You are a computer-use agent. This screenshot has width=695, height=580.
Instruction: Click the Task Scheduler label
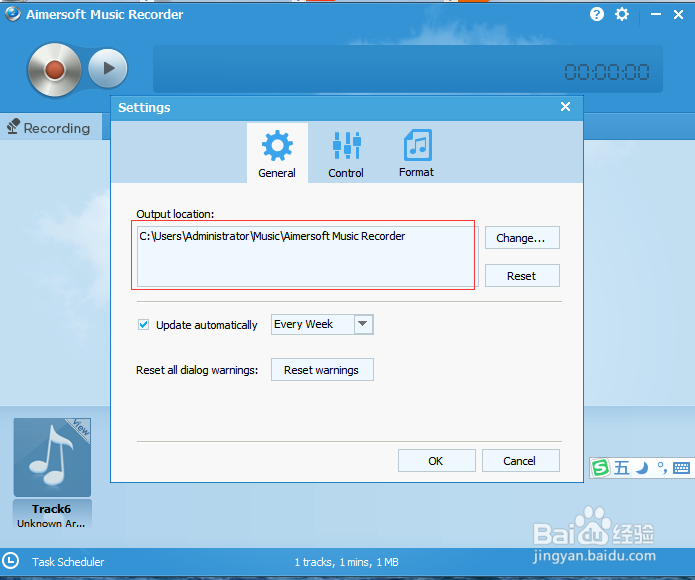click(68, 562)
